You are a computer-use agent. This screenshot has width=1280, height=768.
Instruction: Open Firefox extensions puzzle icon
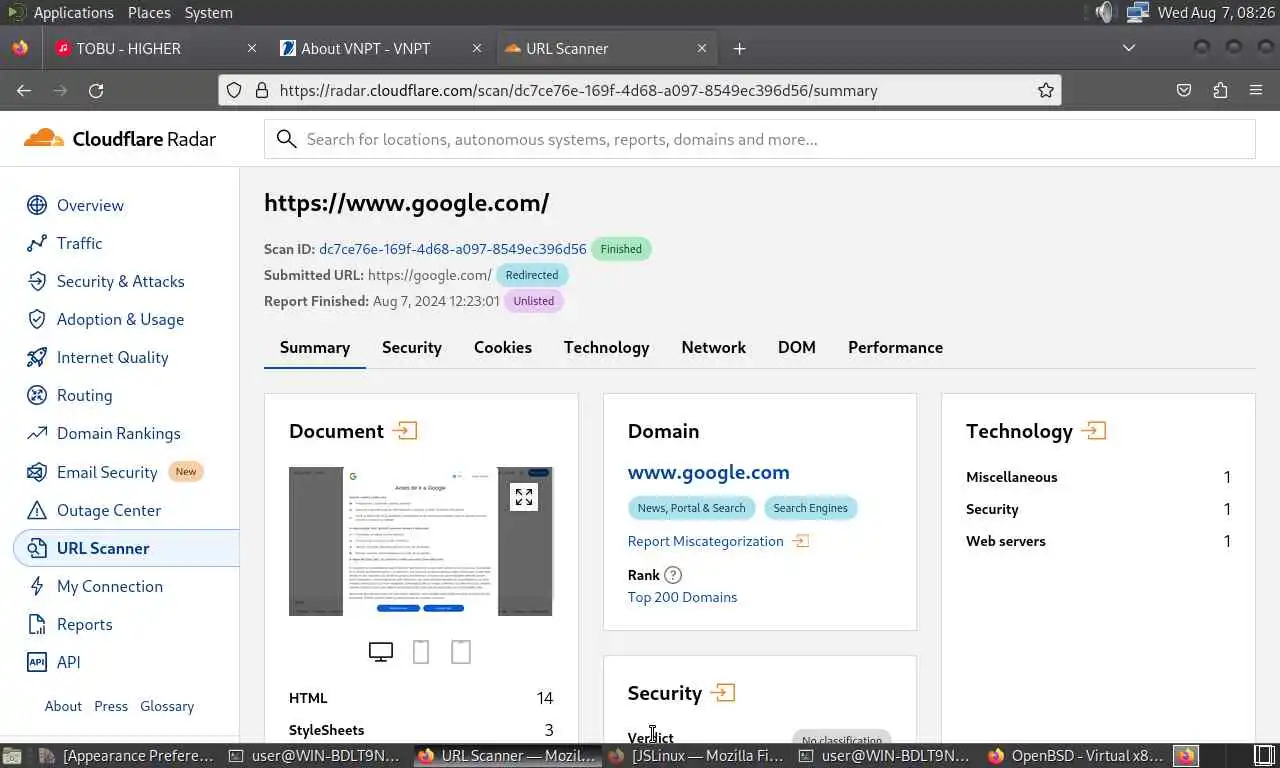pos(1220,90)
